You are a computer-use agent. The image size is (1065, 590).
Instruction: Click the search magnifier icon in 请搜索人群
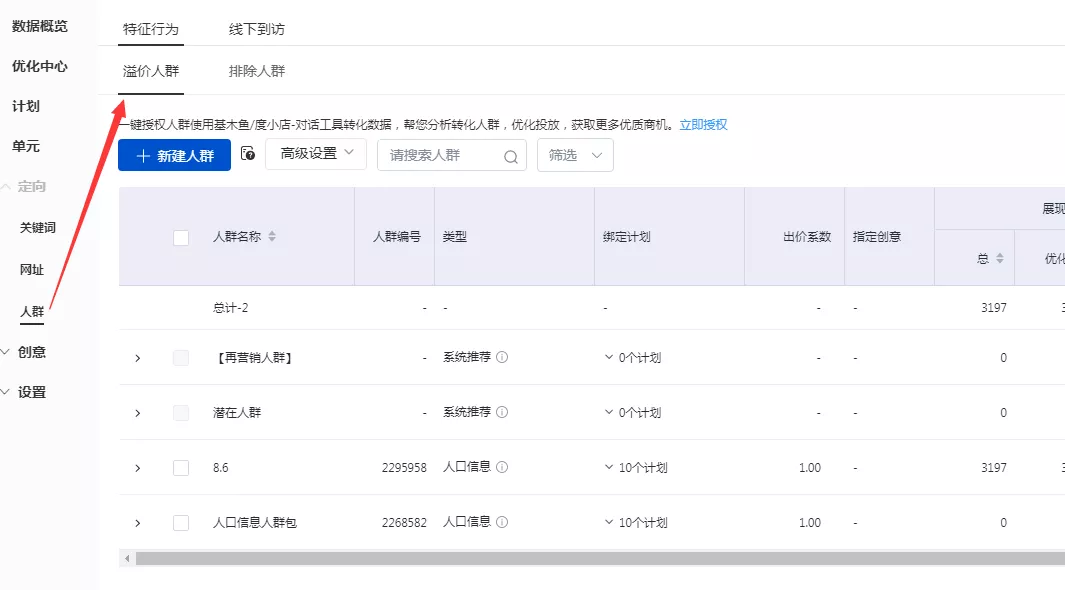click(x=511, y=157)
